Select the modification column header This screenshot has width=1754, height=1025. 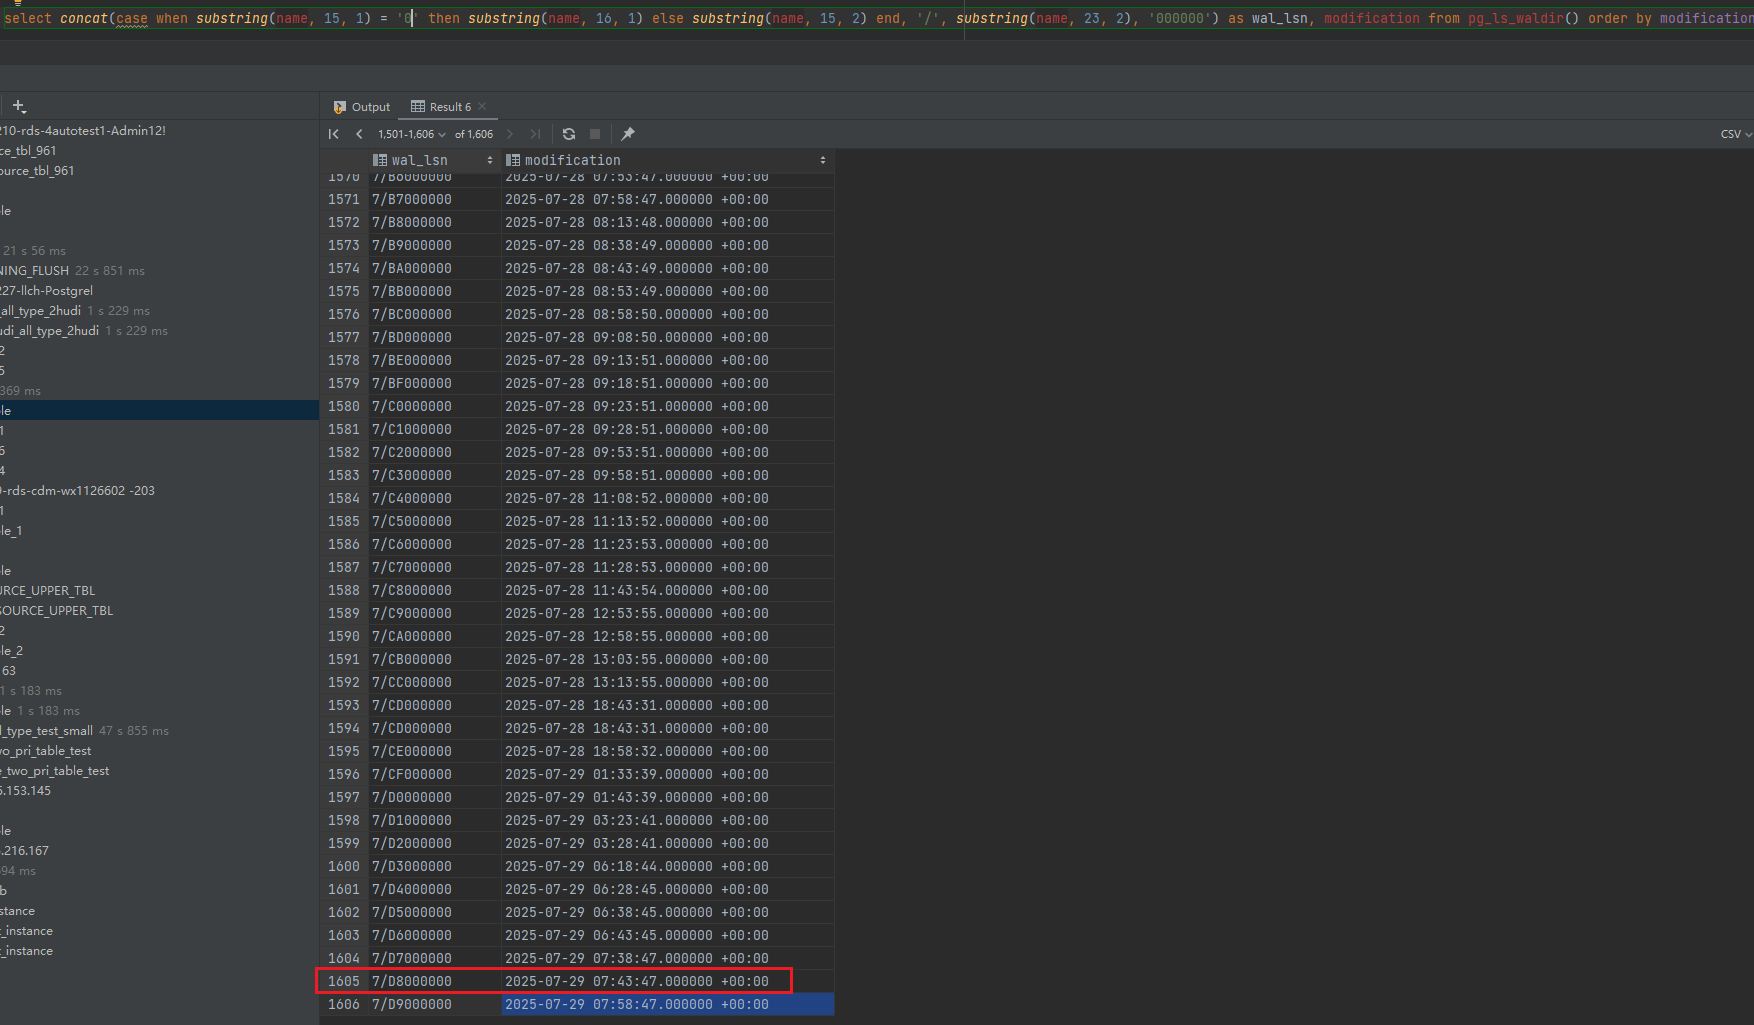point(667,160)
